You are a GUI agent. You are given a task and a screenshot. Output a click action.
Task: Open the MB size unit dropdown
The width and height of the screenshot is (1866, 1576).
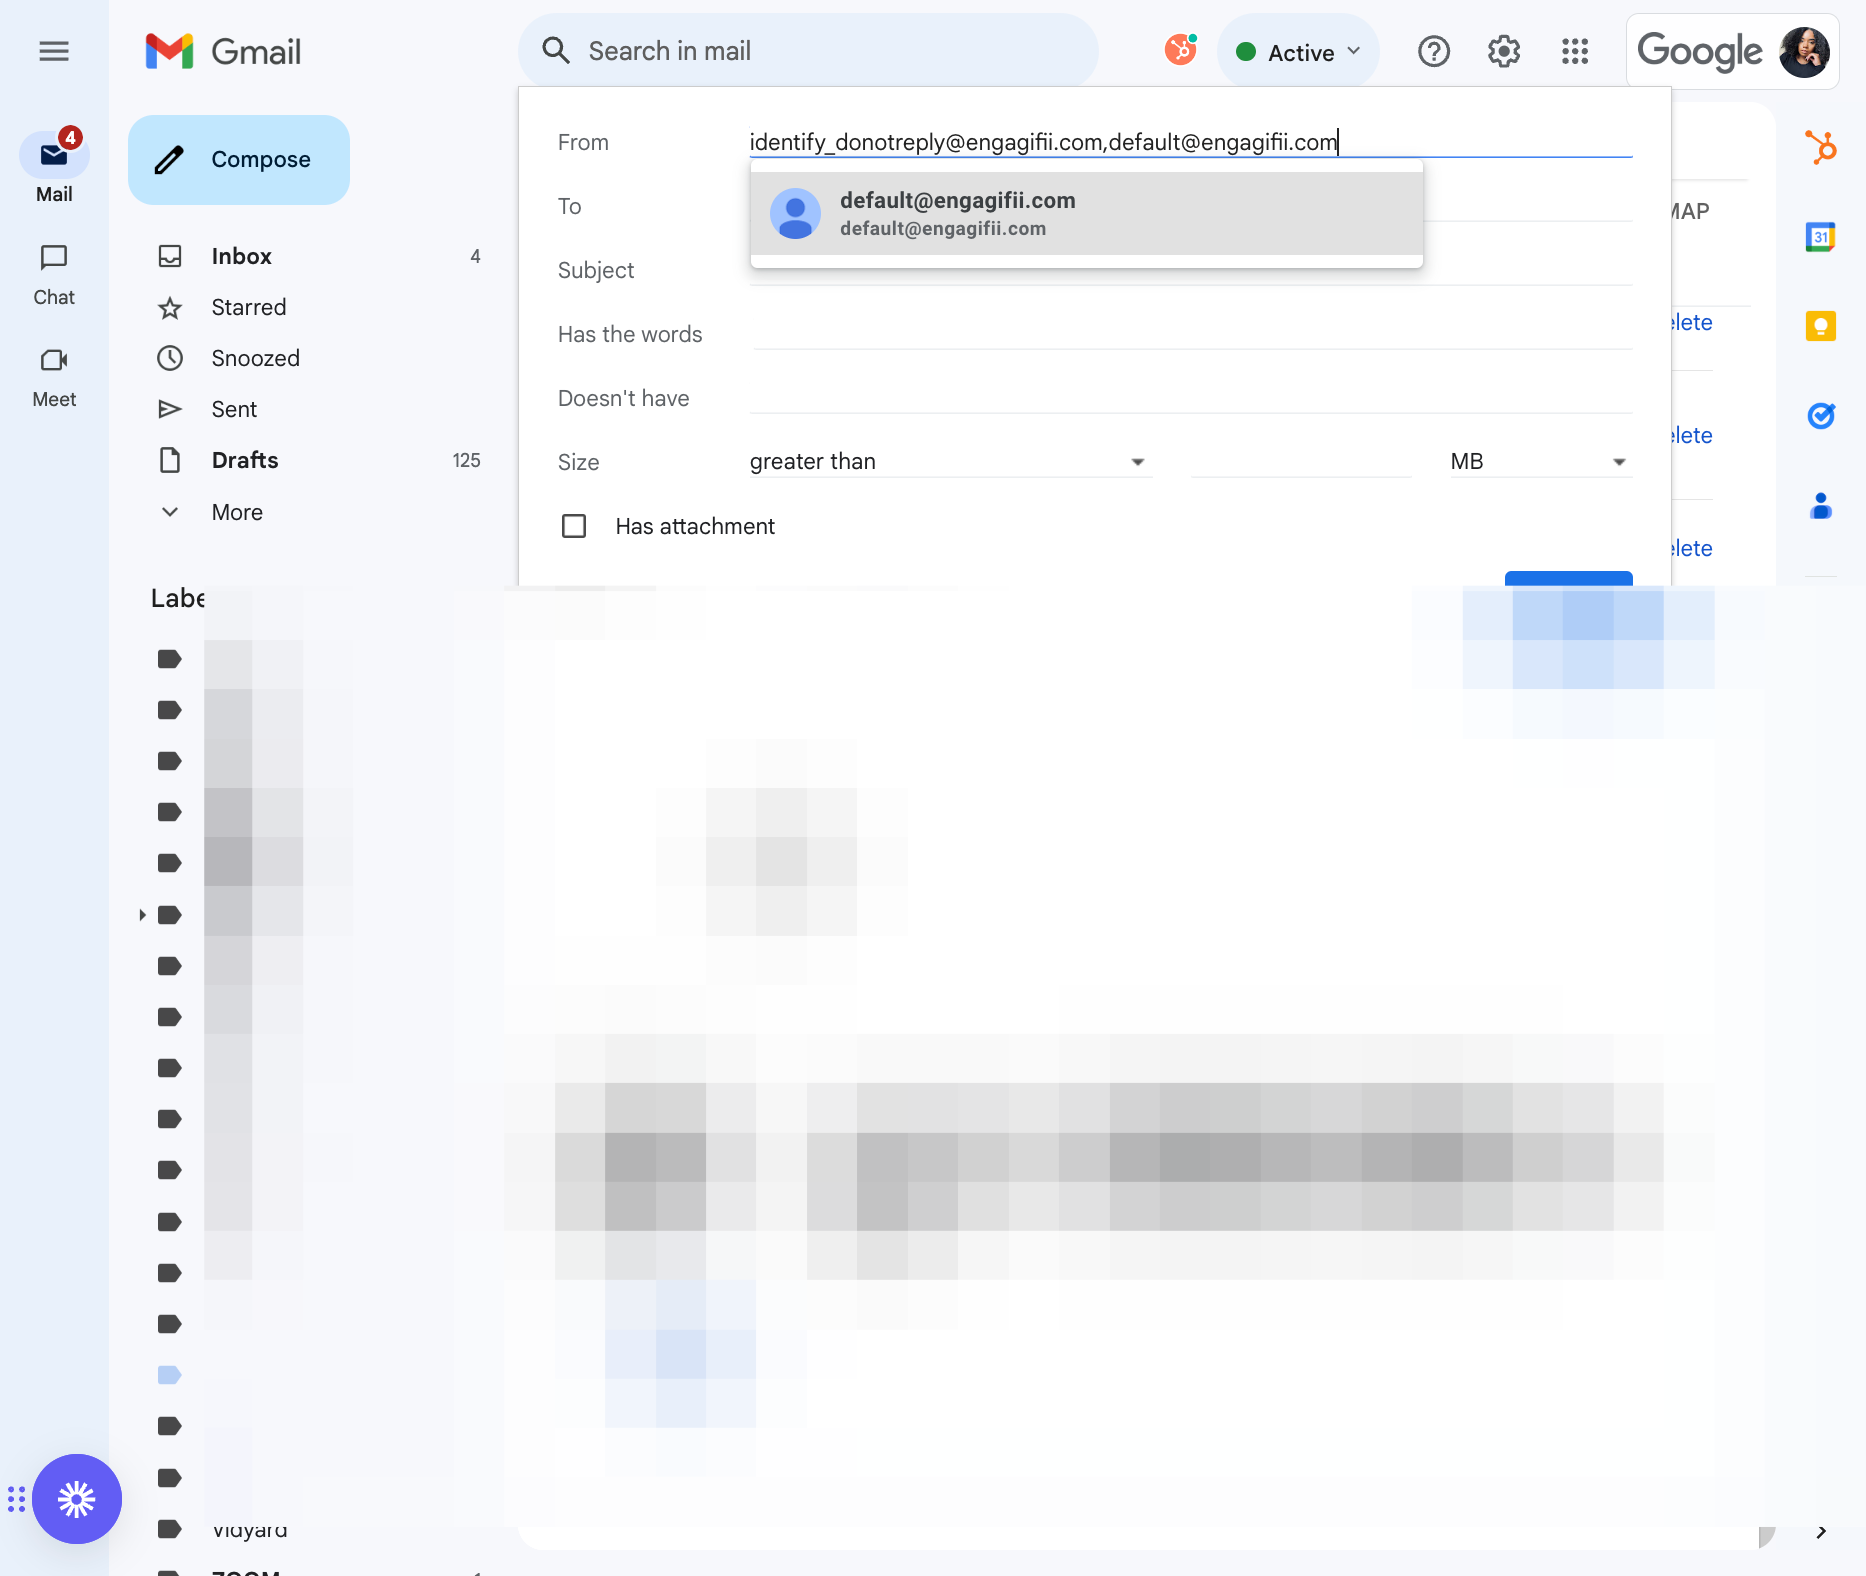(x=1540, y=461)
